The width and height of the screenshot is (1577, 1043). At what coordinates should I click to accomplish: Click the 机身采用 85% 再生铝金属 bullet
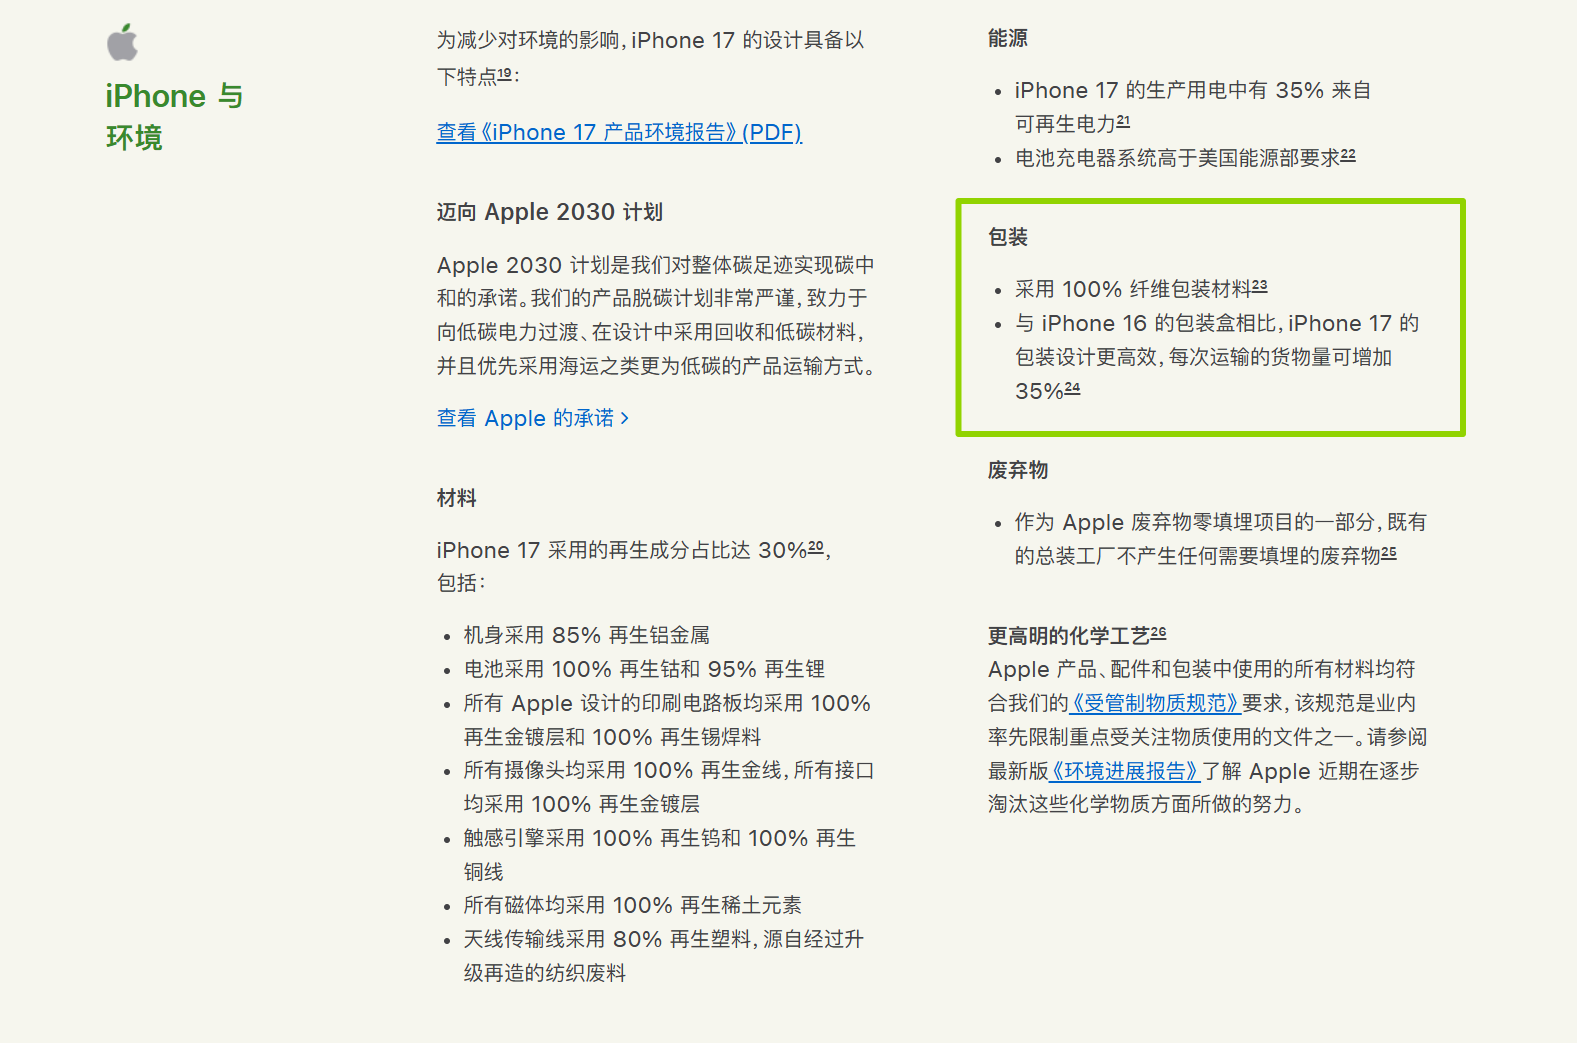point(586,635)
